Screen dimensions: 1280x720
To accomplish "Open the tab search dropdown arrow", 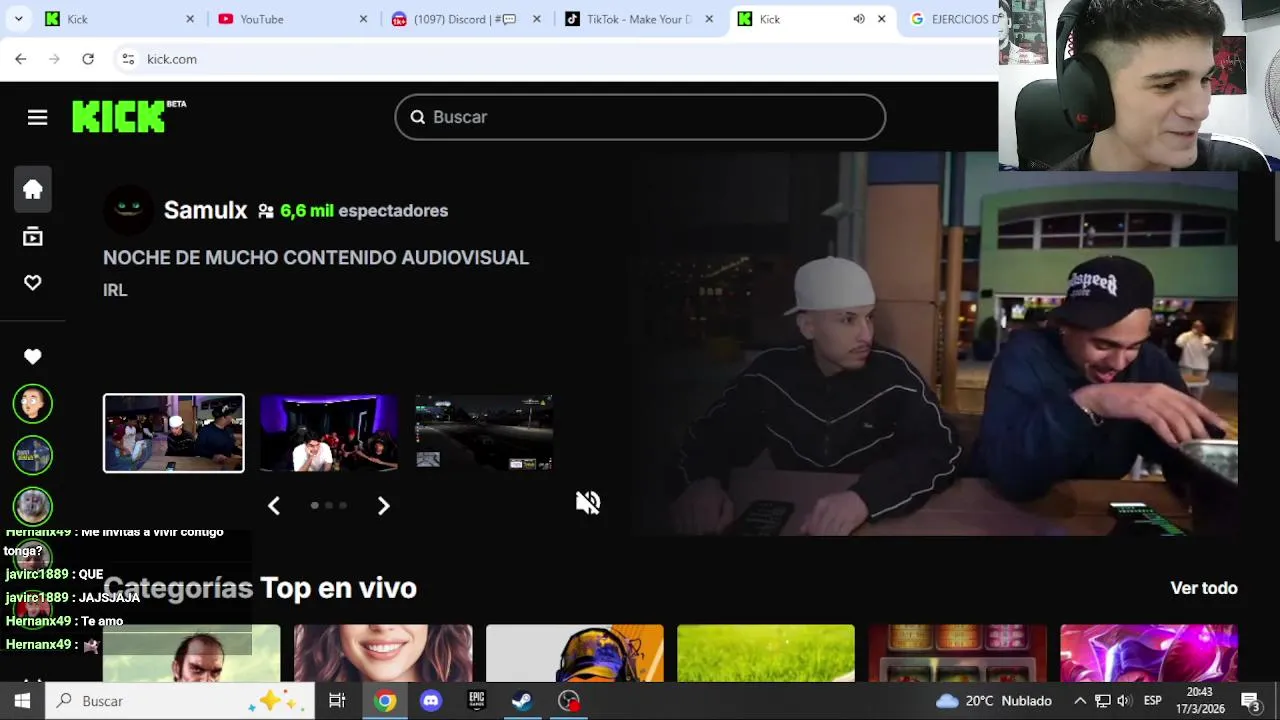I will (19, 19).
